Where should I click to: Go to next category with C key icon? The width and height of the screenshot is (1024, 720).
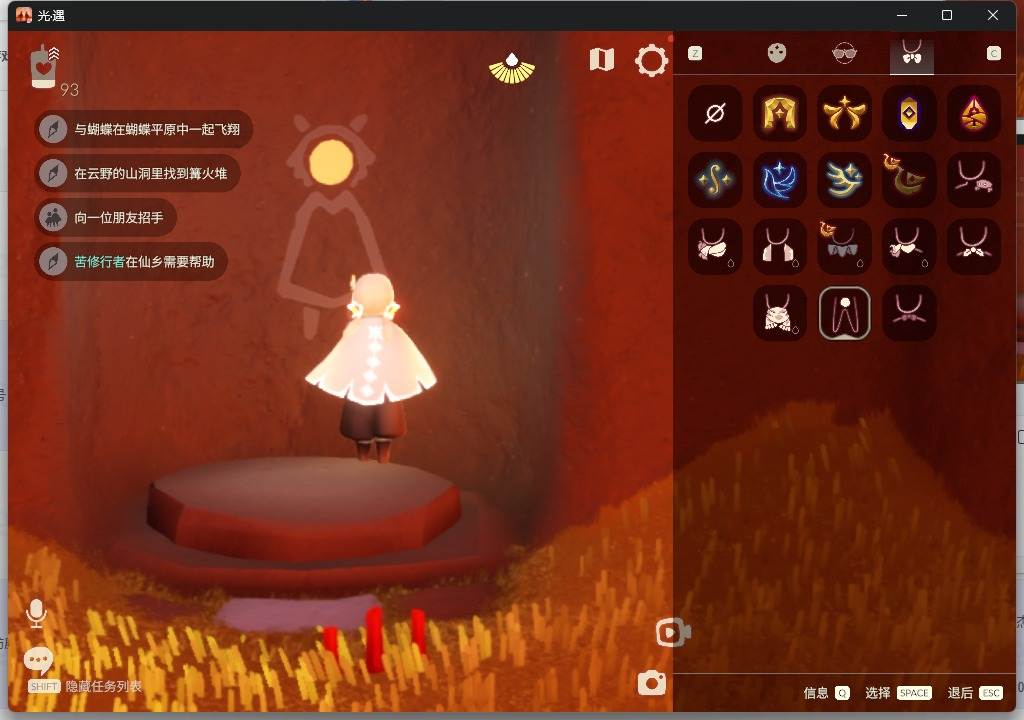click(x=993, y=54)
